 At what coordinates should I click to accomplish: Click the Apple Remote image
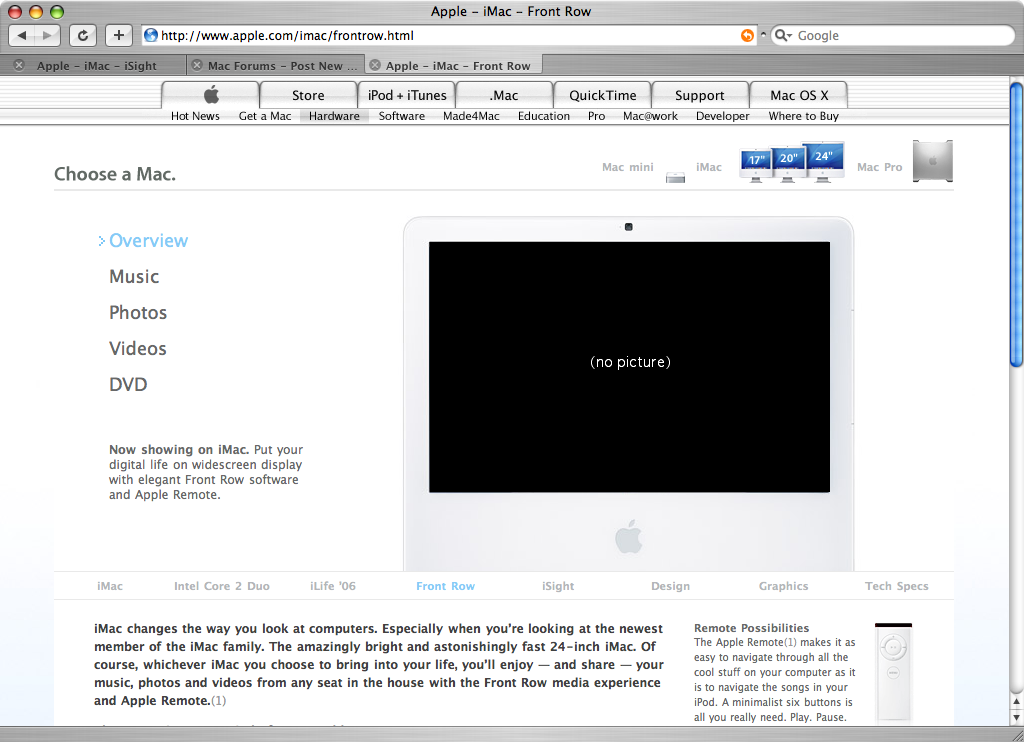893,673
